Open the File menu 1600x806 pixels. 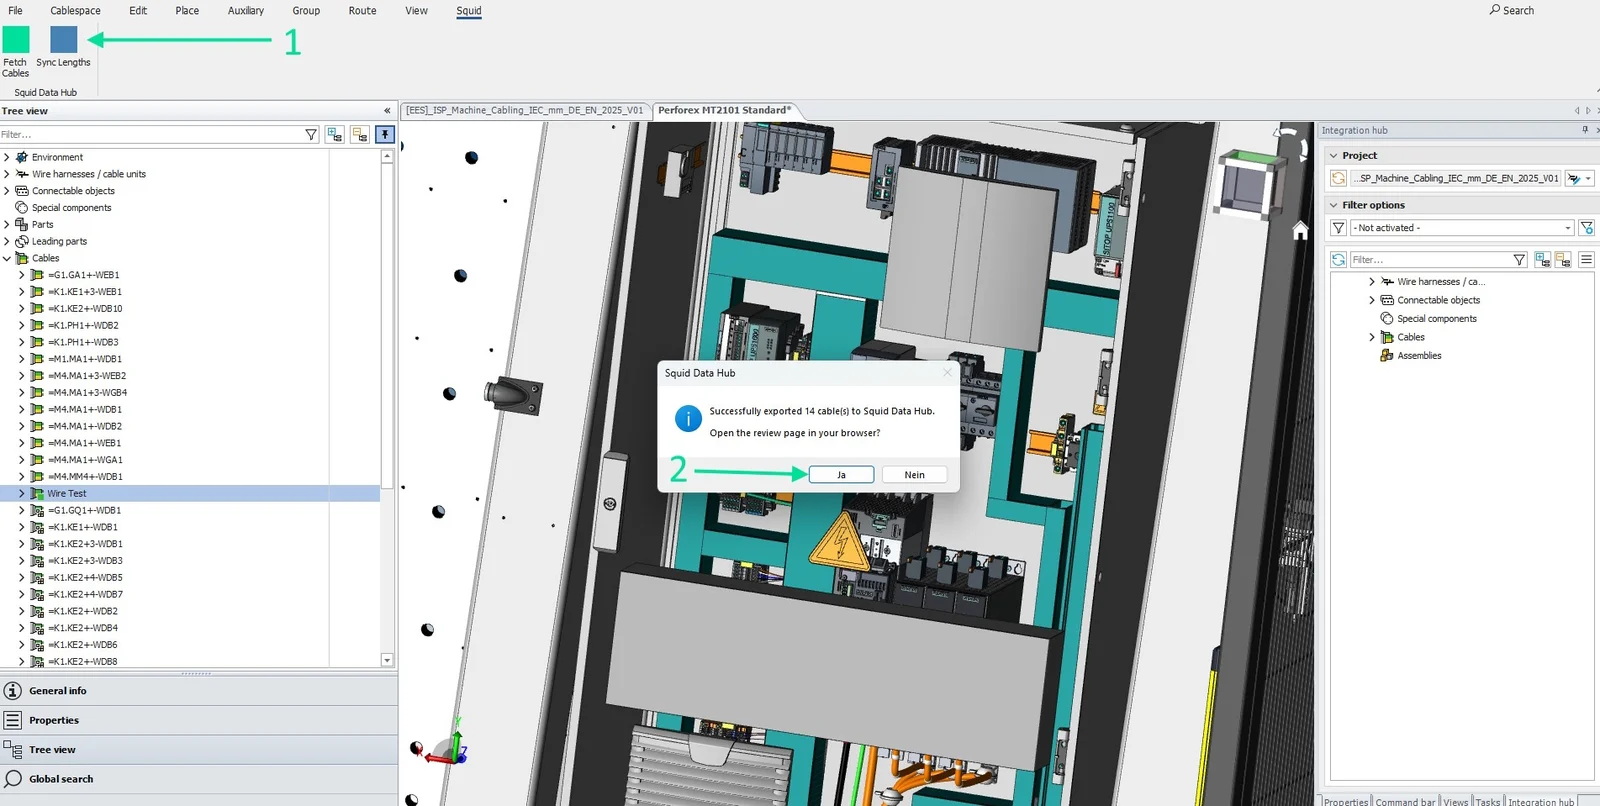click(x=15, y=11)
